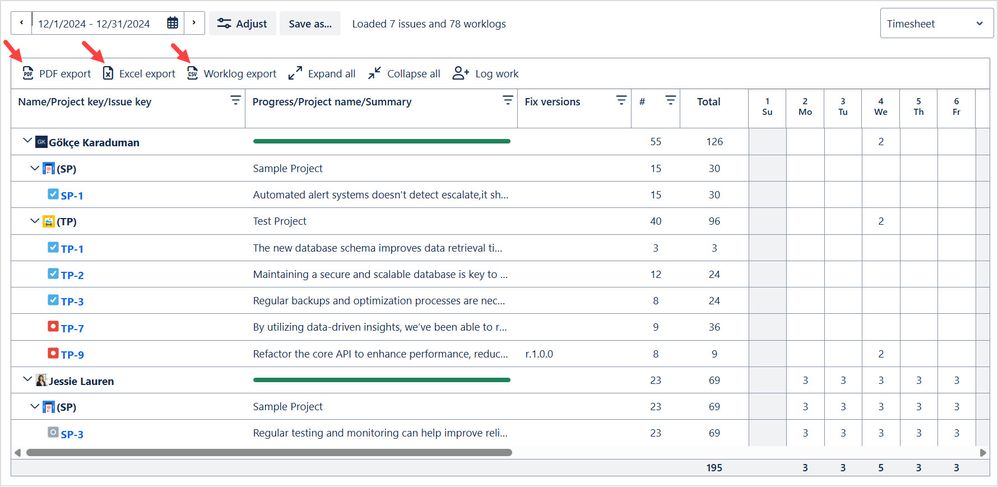Click the '4 We' day column header
Image resolution: width=998 pixels, height=487 pixels.
click(x=880, y=106)
